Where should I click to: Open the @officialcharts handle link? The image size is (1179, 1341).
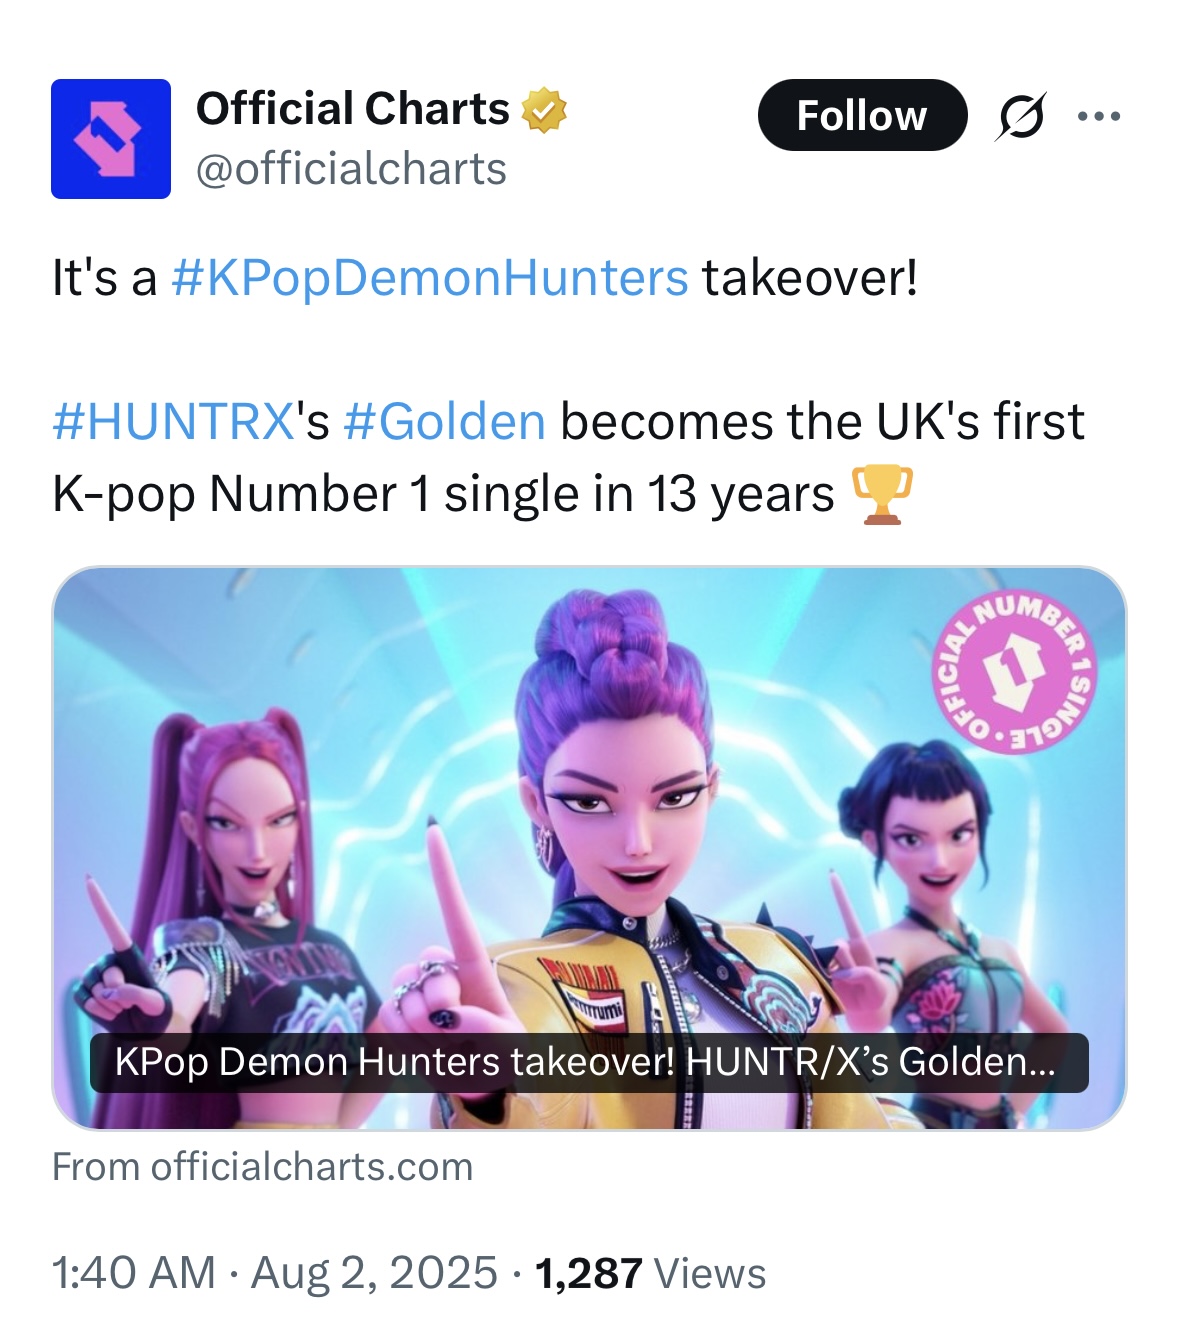[351, 169]
